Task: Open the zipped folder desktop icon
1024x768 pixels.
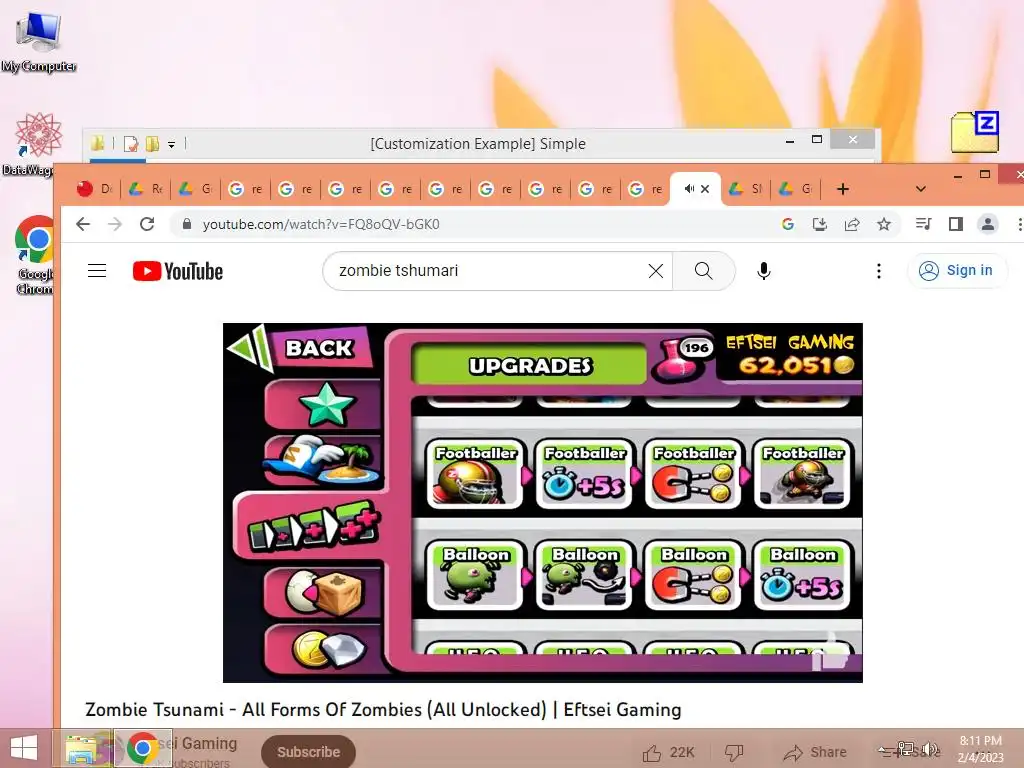Action: (975, 133)
